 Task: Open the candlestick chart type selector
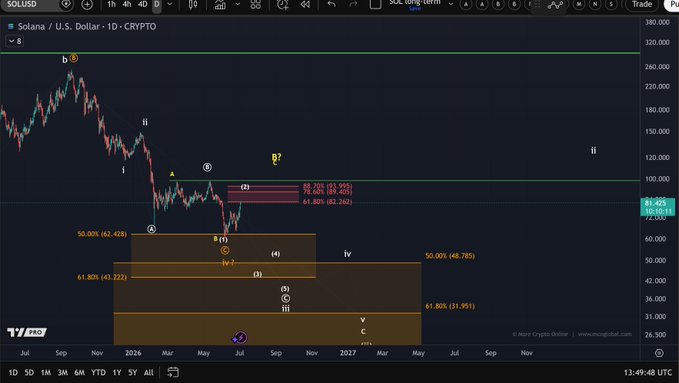[x=193, y=5]
